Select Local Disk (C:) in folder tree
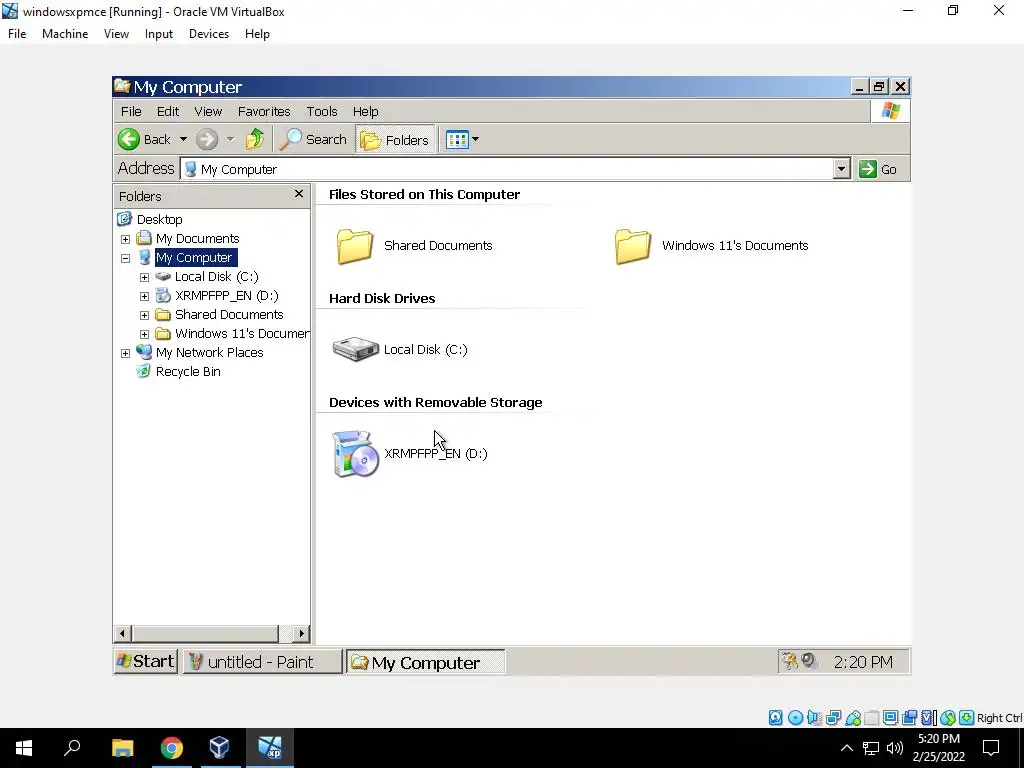The height and width of the screenshot is (768, 1024). 216,276
